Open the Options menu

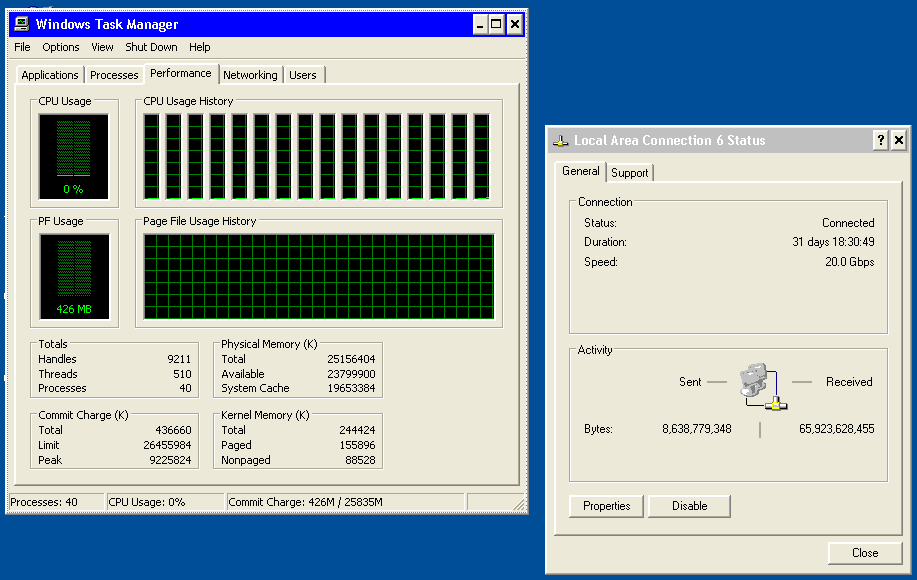coord(61,47)
